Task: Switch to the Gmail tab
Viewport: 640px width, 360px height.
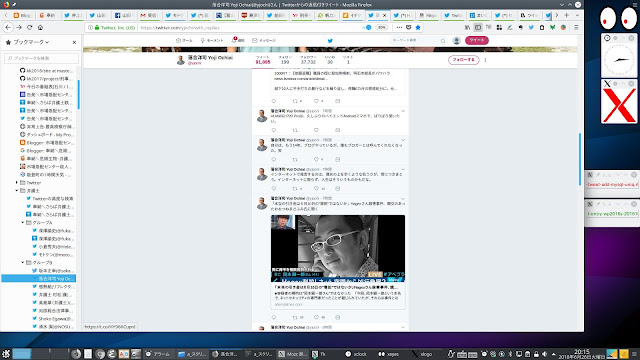Action: (x=149, y=15)
